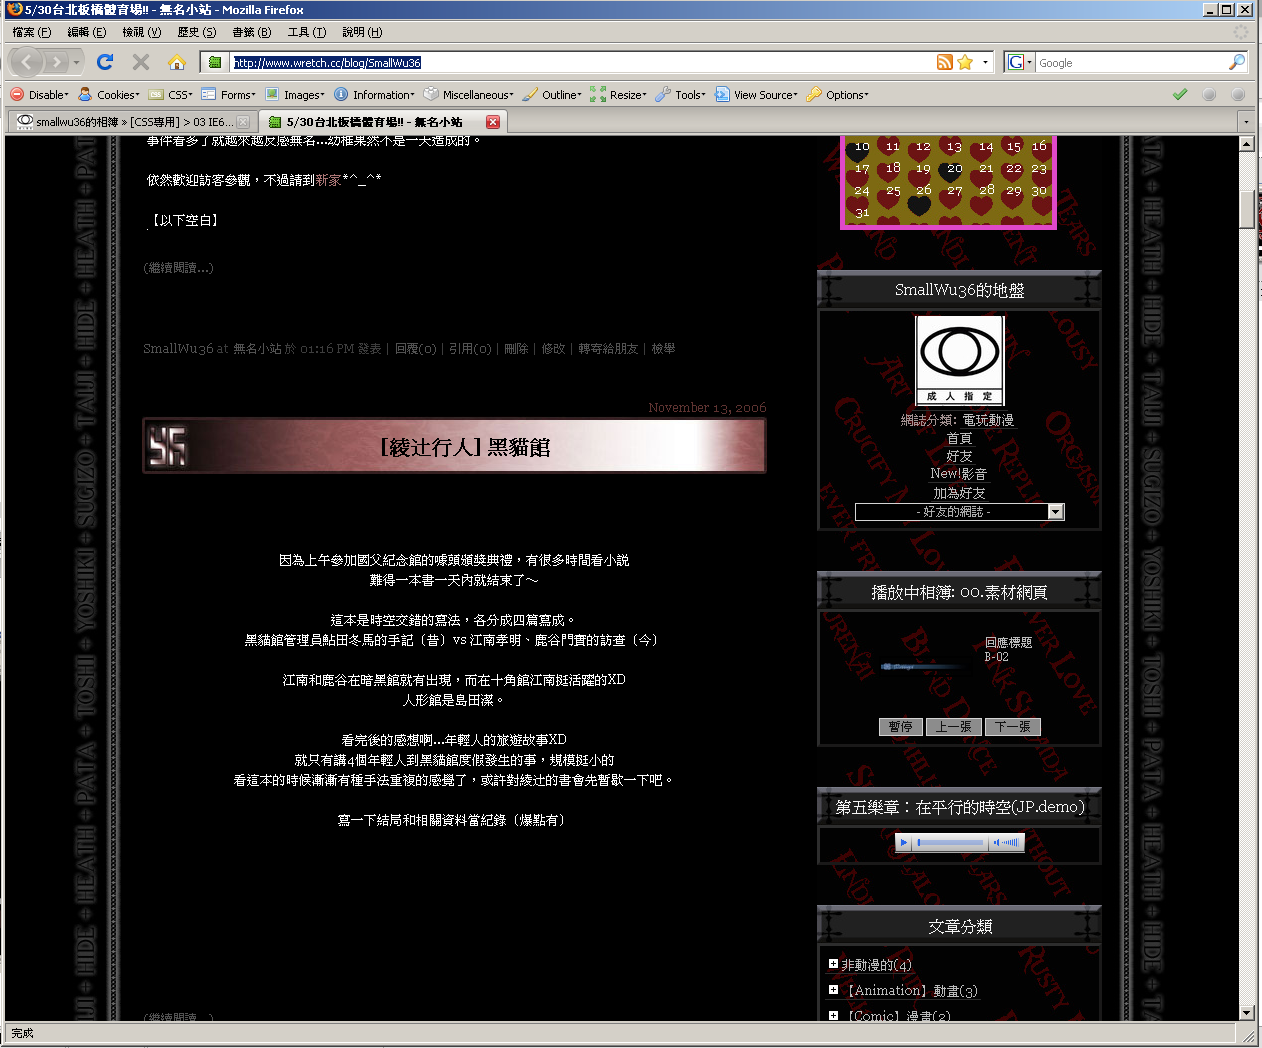Click the RSS feed icon in address bar
This screenshot has height=1048, width=1262.
tap(945, 62)
